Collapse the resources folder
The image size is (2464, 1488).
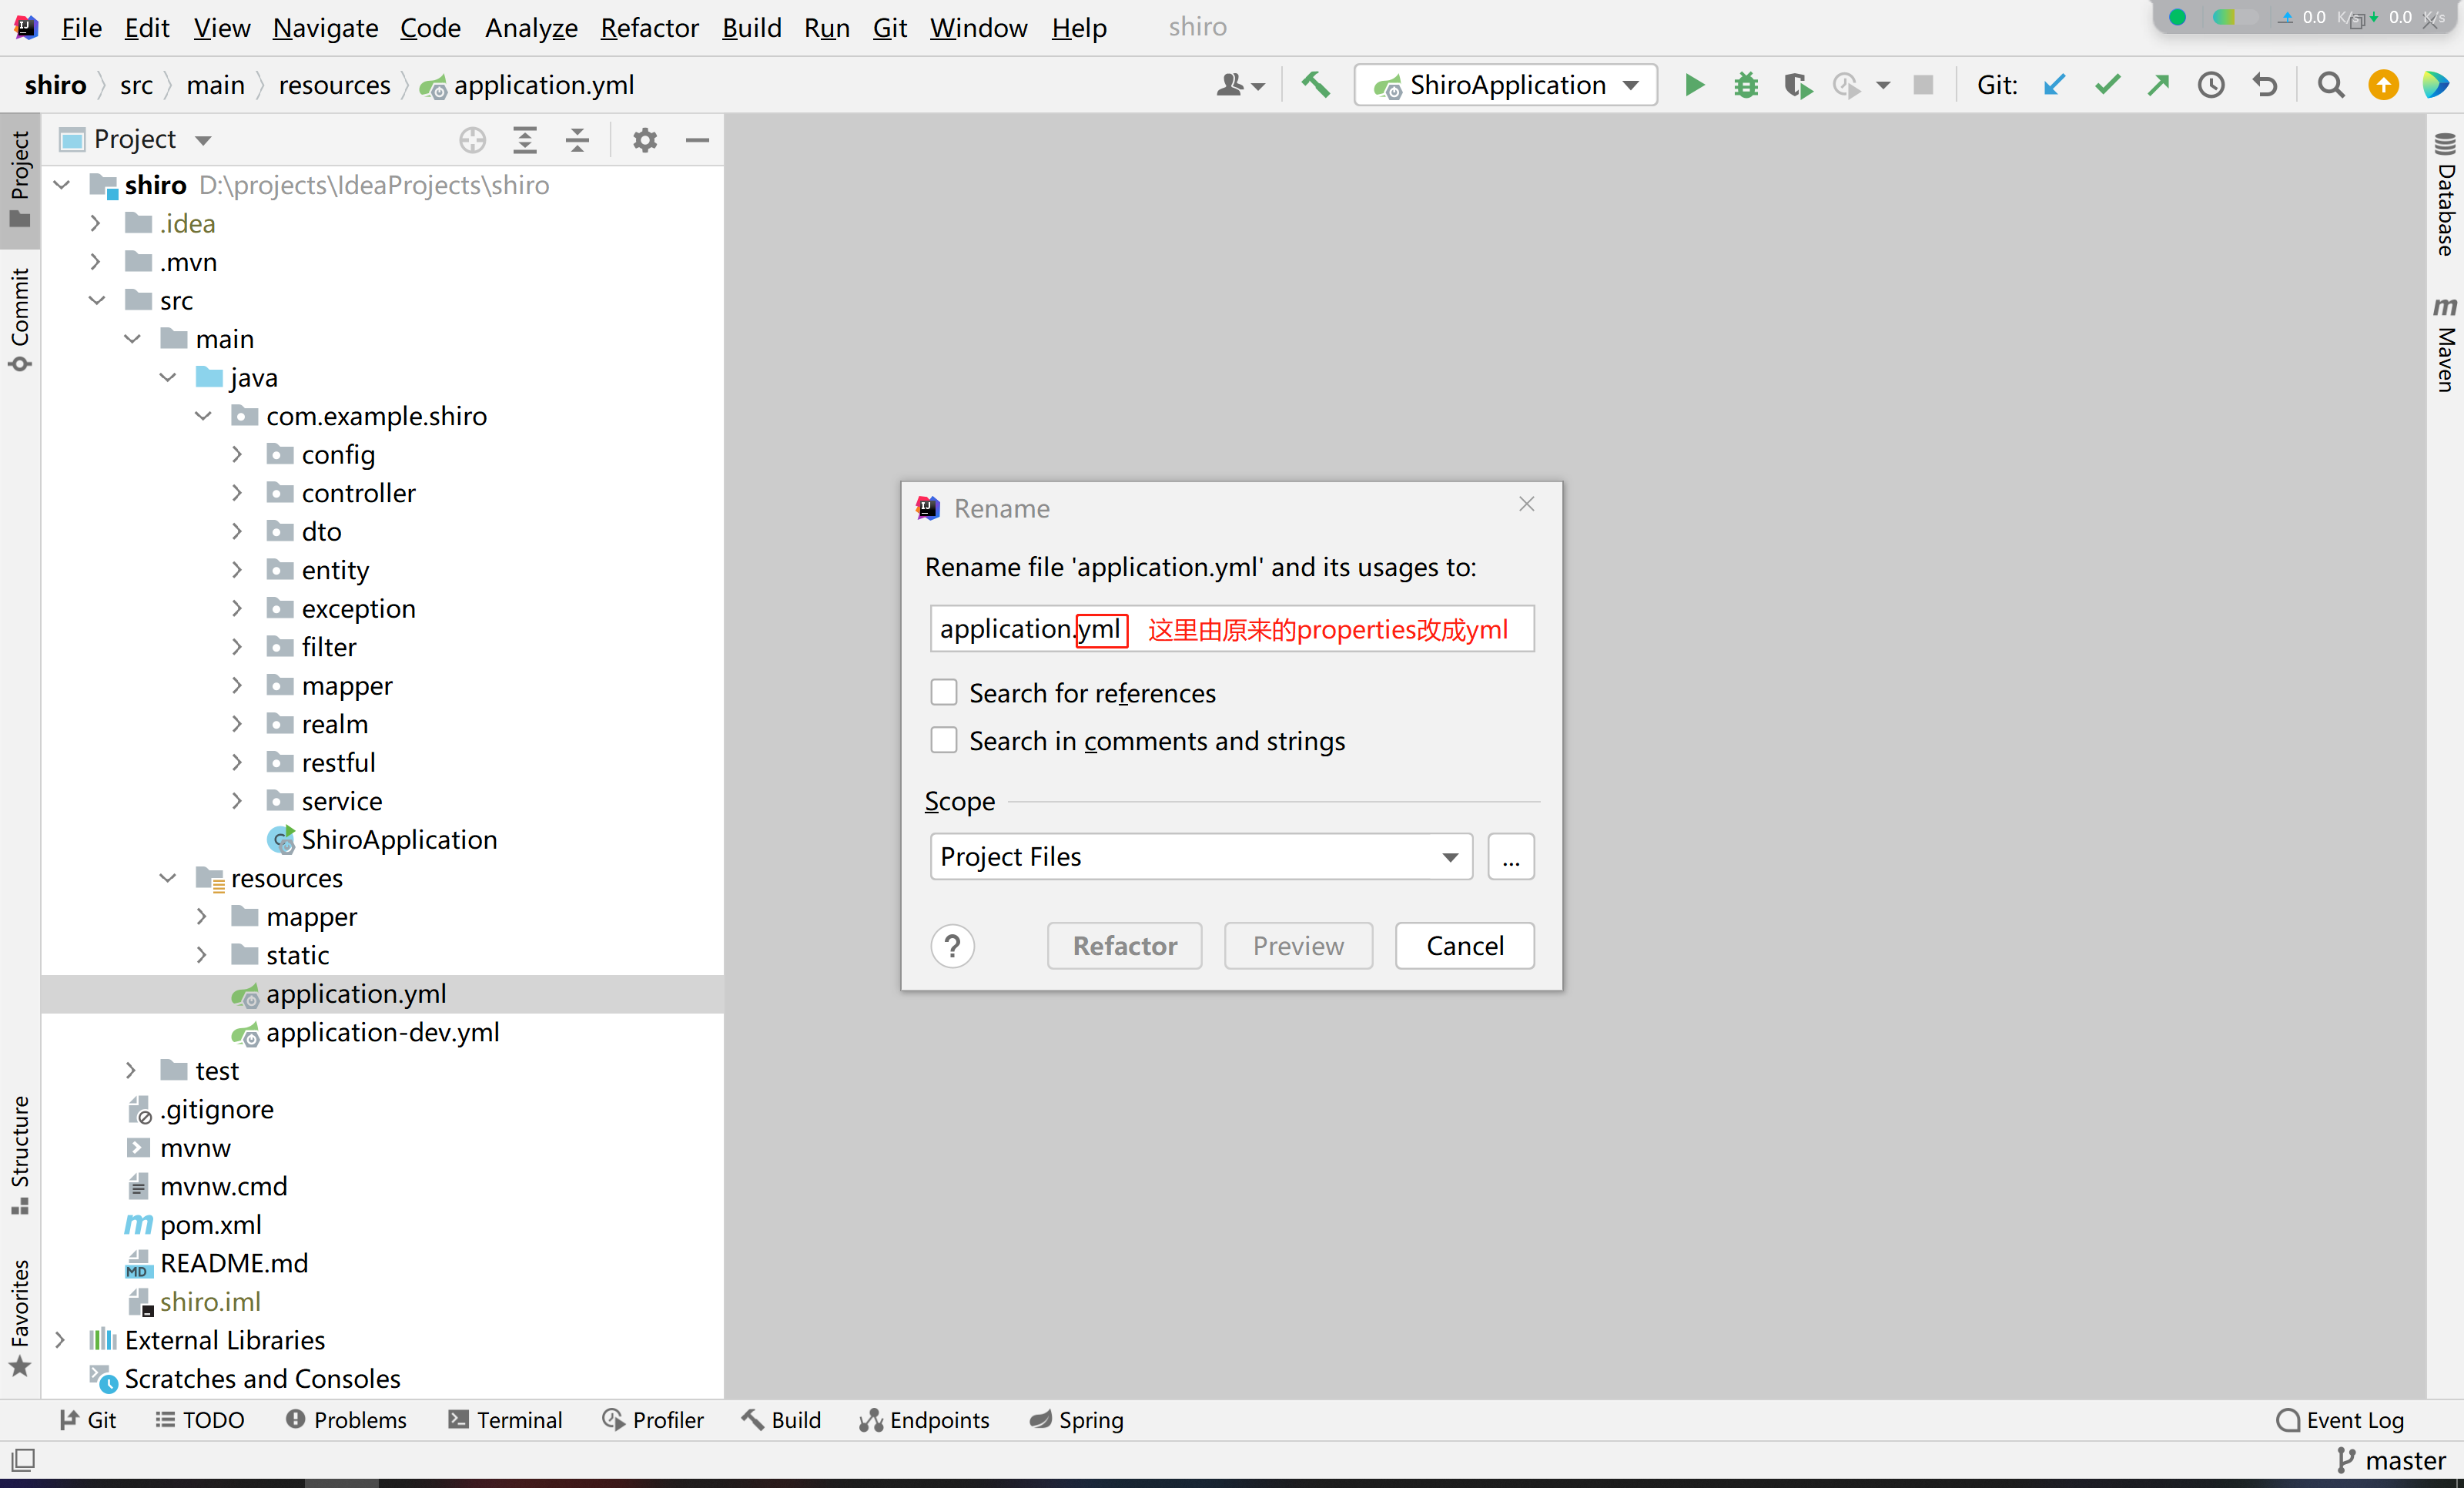coord(167,878)
